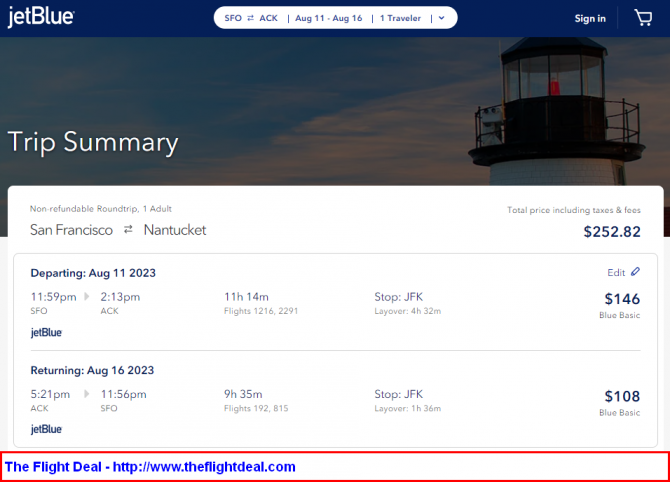Click the SFO ACK route swap arrows in search pill
This screenshot has width=670, height=482.
[251, 18]
